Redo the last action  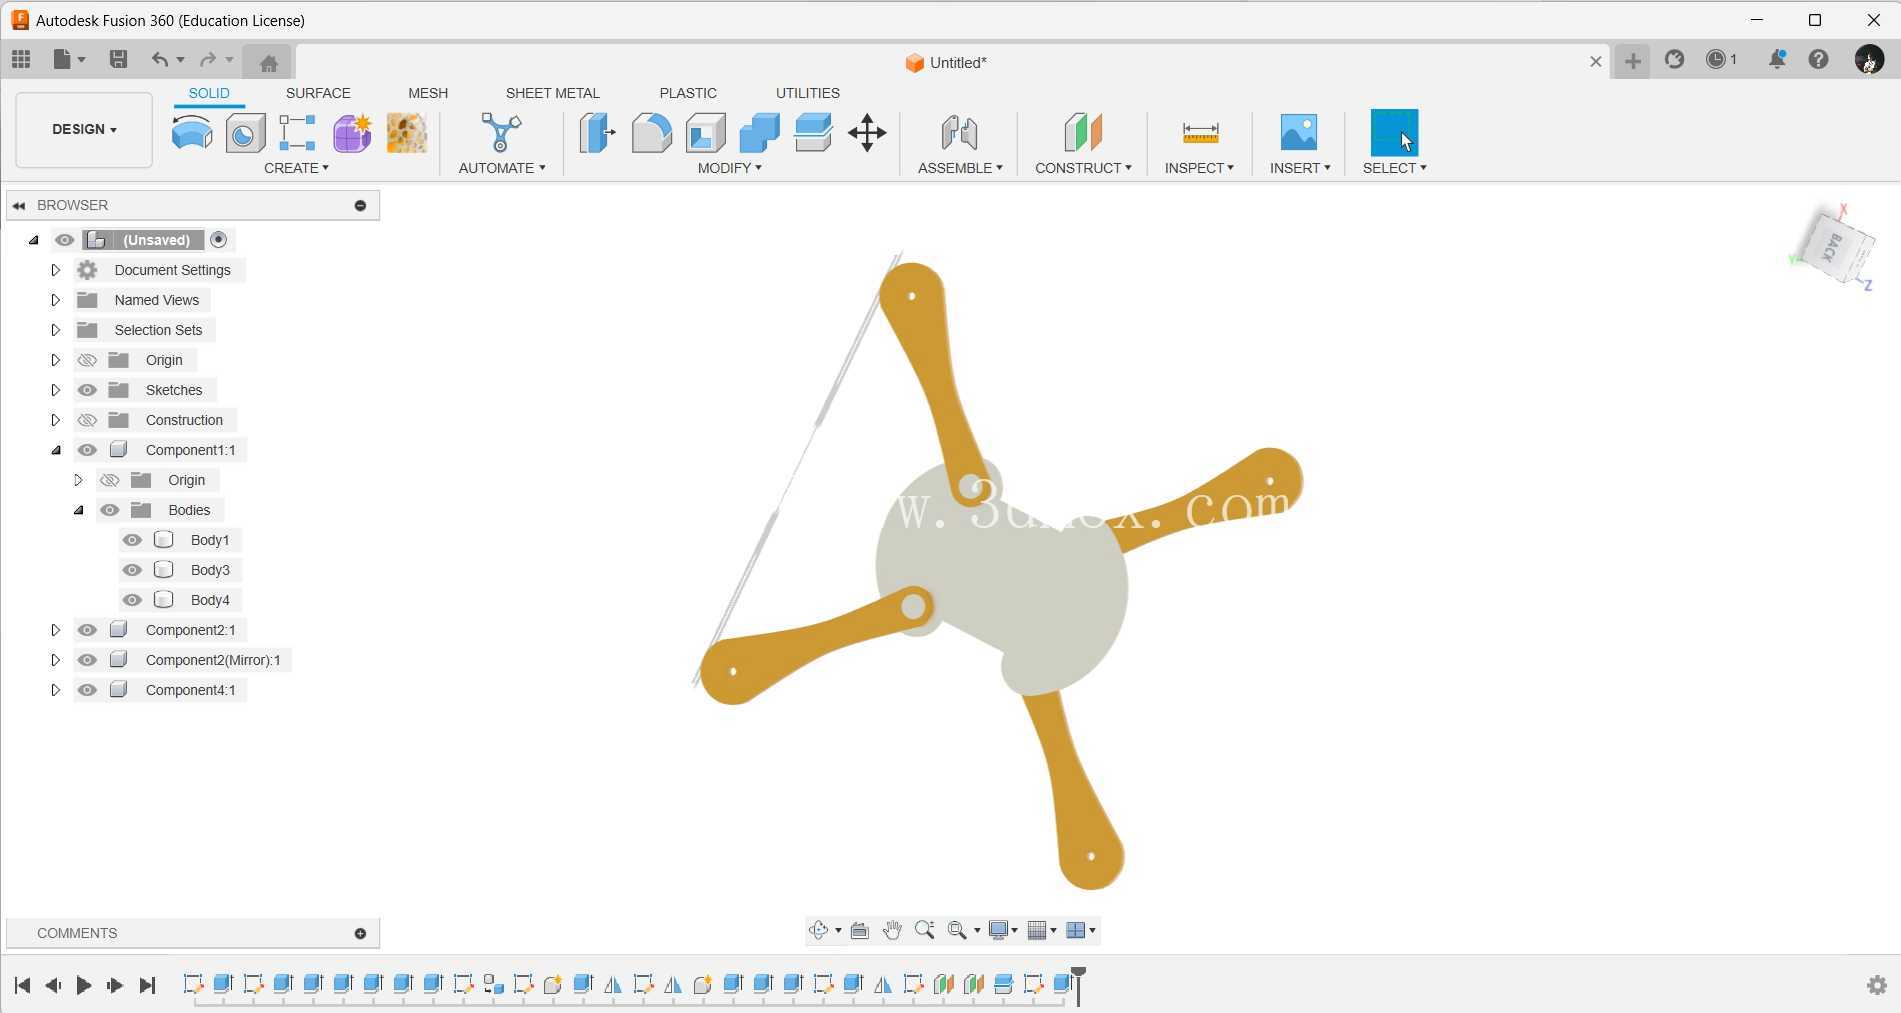click(207, 60)
